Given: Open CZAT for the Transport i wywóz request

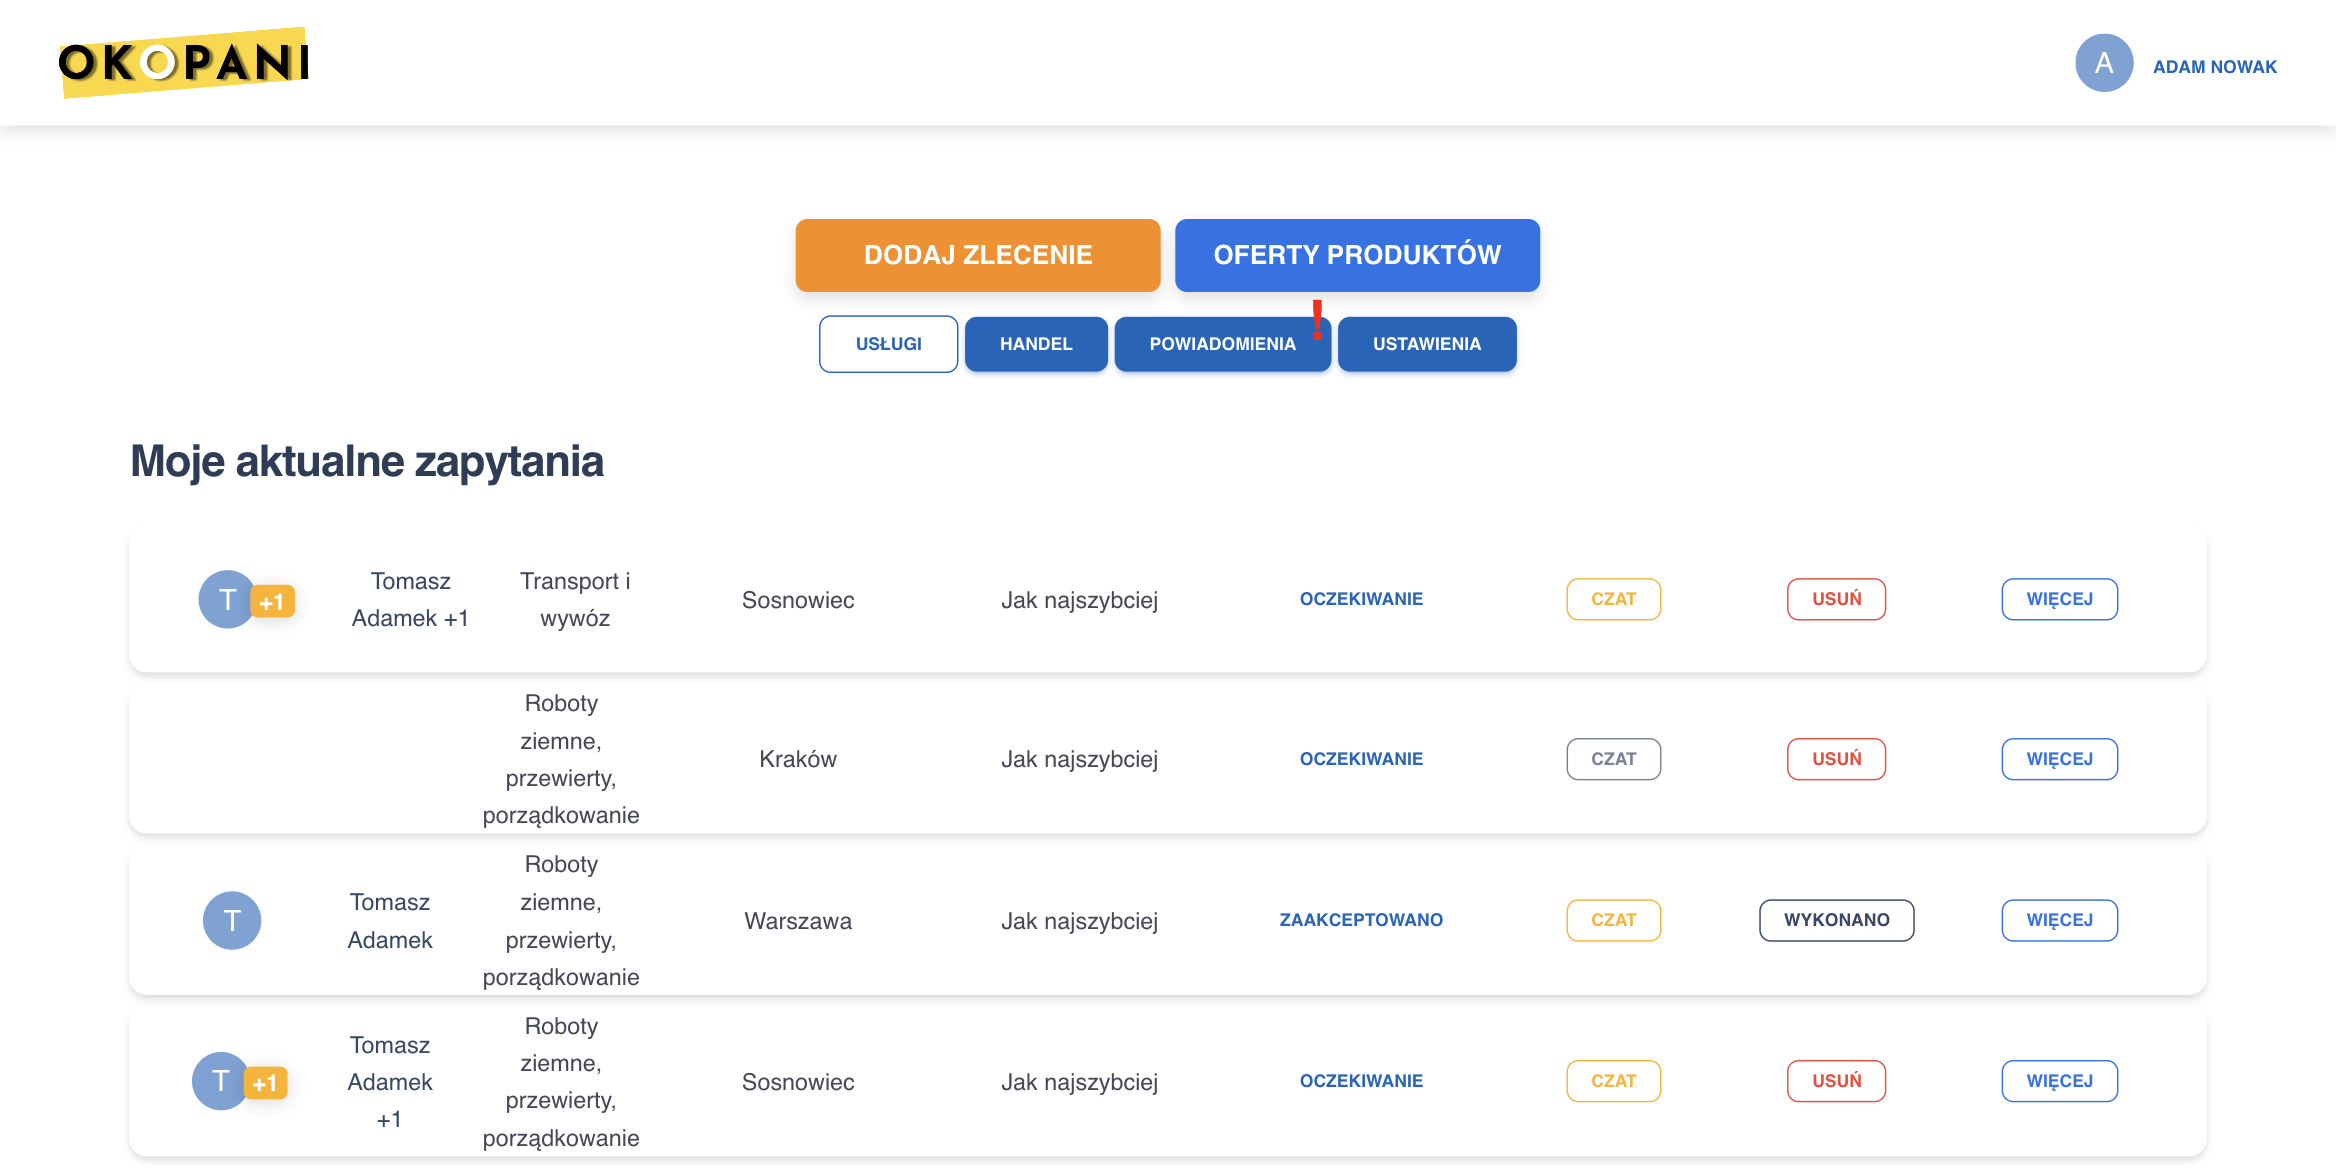Looking at the screenshot, I should click(x=1613, y=599).
